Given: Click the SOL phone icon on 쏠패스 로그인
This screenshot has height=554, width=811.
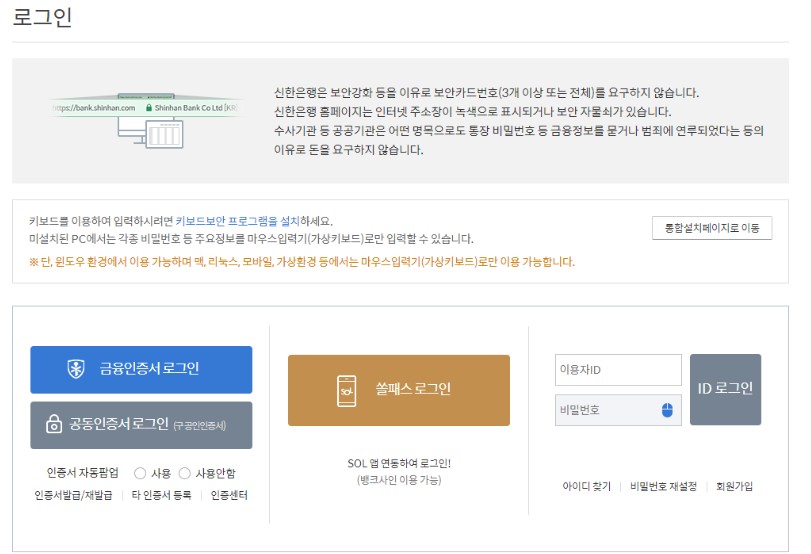Looking at the screenshot, I should [347, 391].
